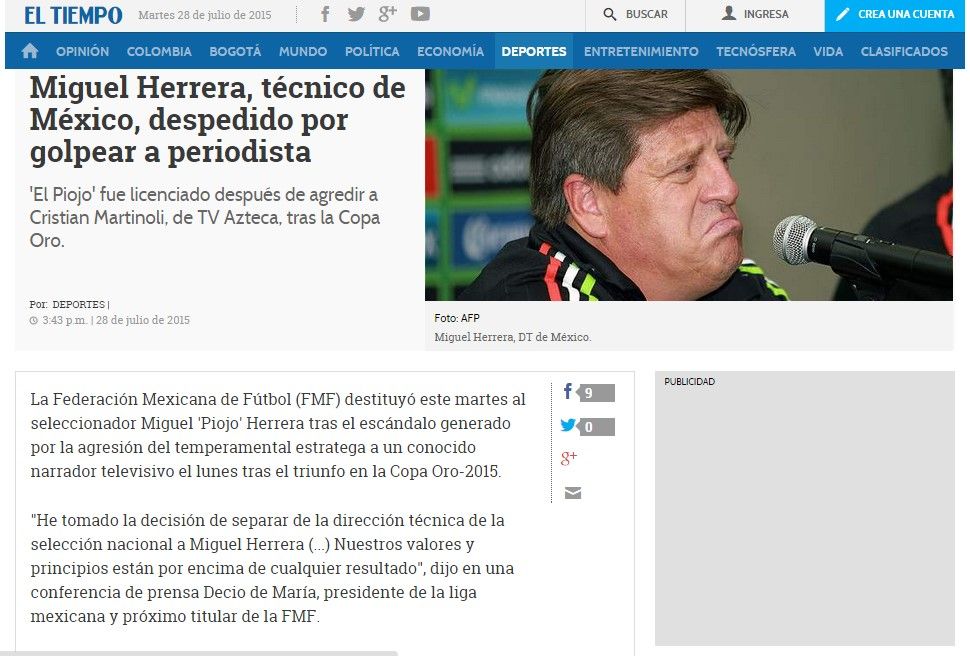Open the YouTube icon in the header

click(x=420, y=14)
